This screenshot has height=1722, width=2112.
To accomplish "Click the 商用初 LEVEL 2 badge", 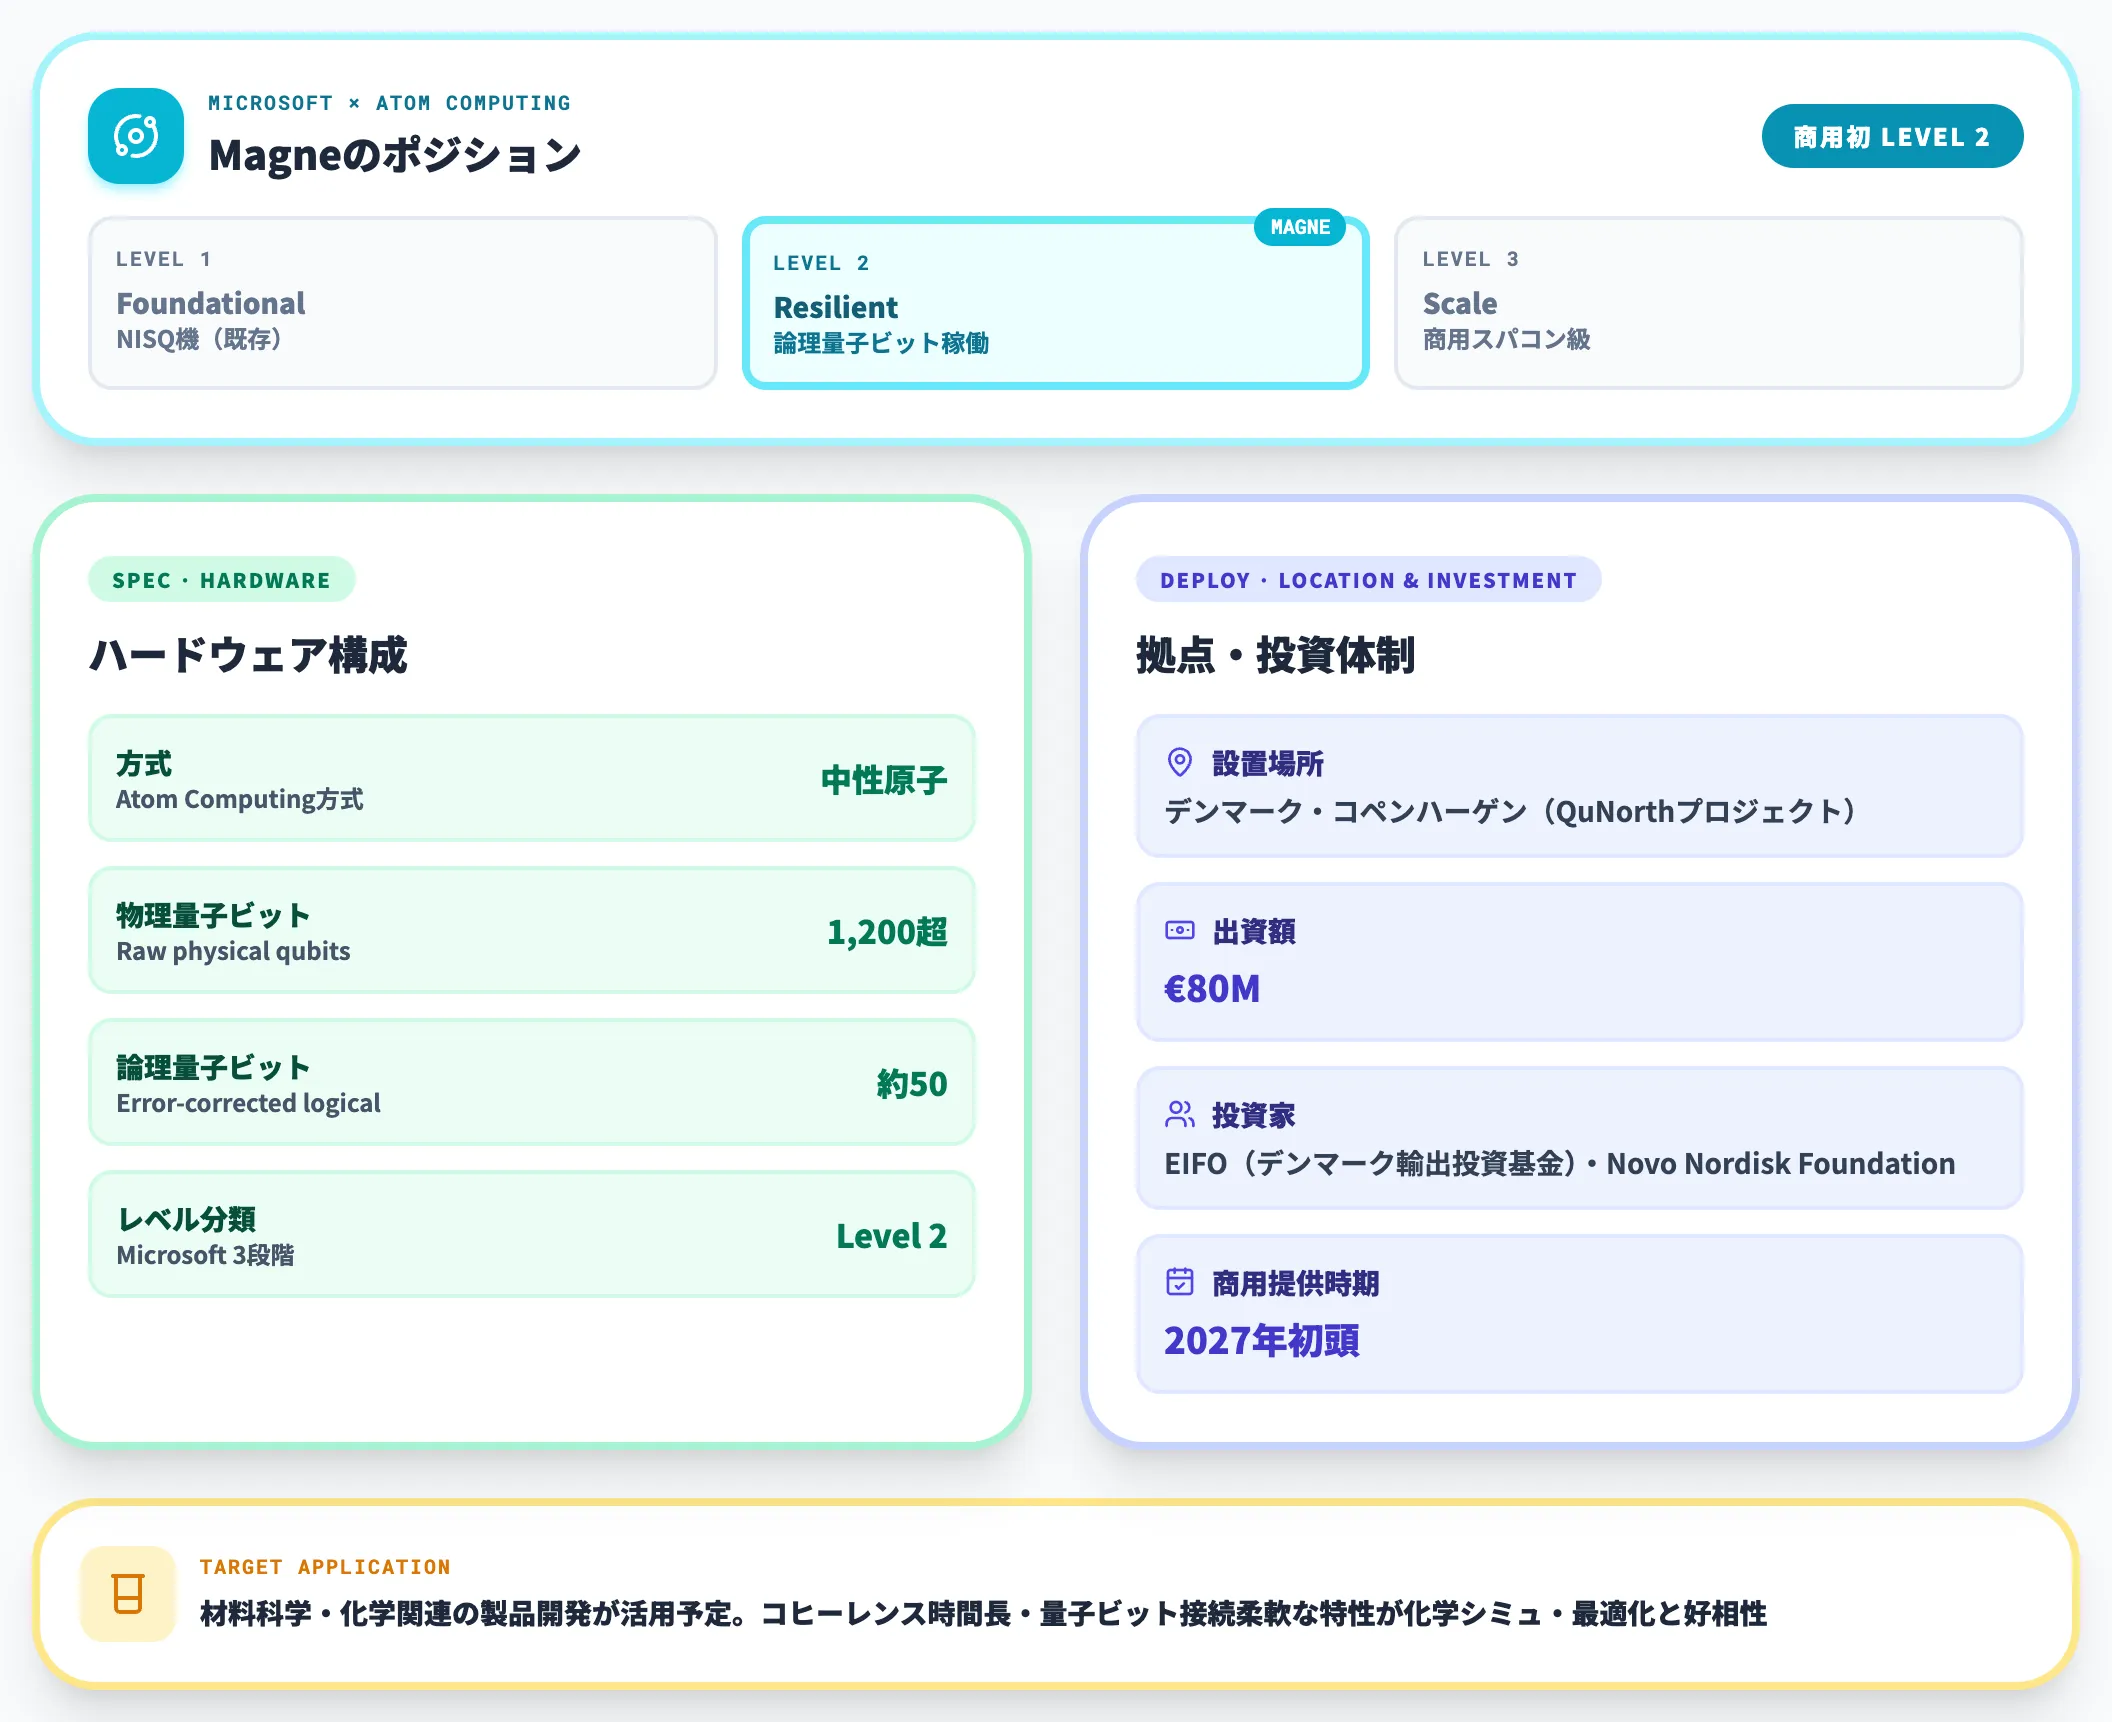I will coord(1892,137).
